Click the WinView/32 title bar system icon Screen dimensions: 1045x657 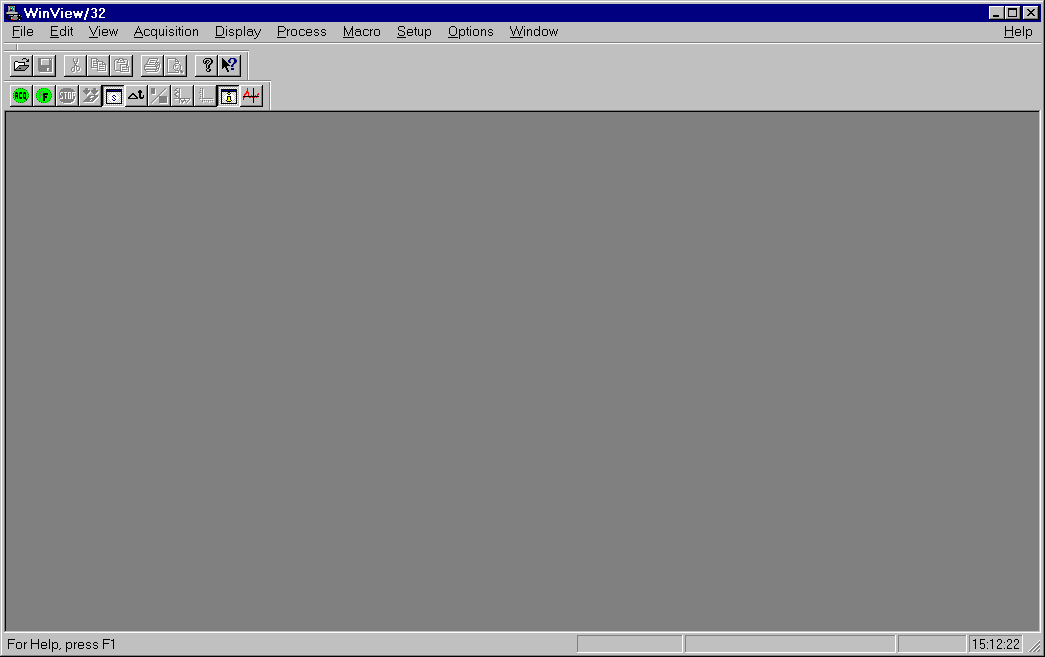(x=13, y=13)
